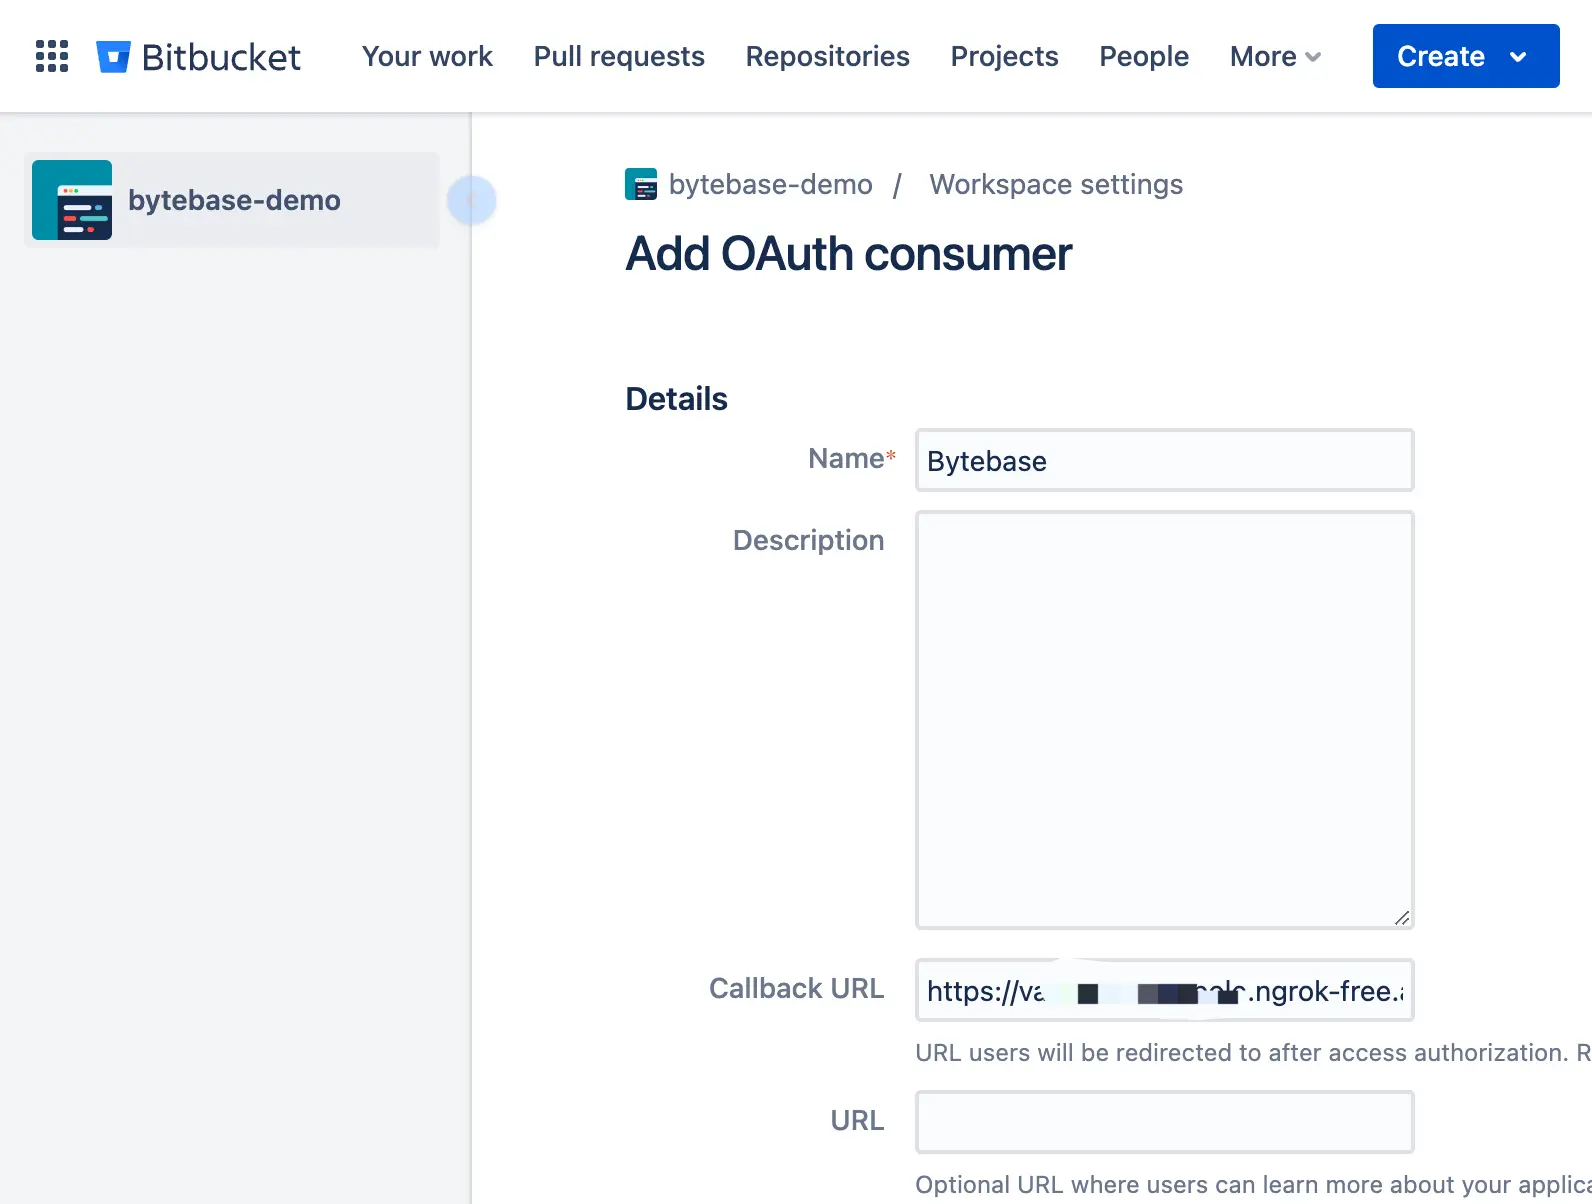
Task: Open Workspace settings breadcrumb link
Action: (x=1056, y=184)
